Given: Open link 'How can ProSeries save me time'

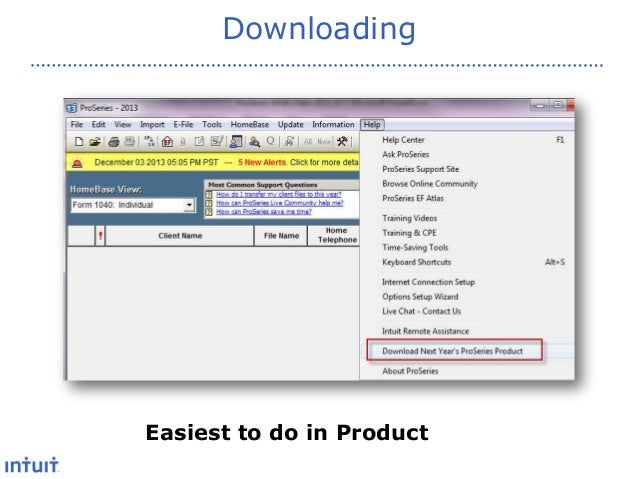Looking at the screenshot, I should coord(264,212).
